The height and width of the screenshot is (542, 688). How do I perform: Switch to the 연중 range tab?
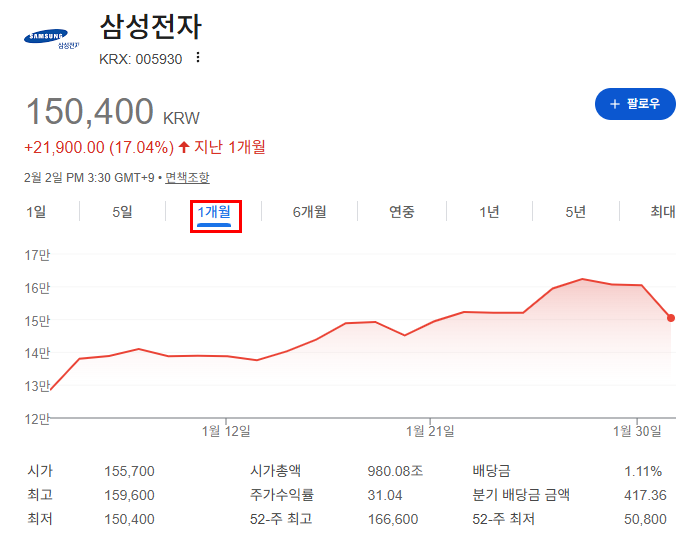(402, 212)
